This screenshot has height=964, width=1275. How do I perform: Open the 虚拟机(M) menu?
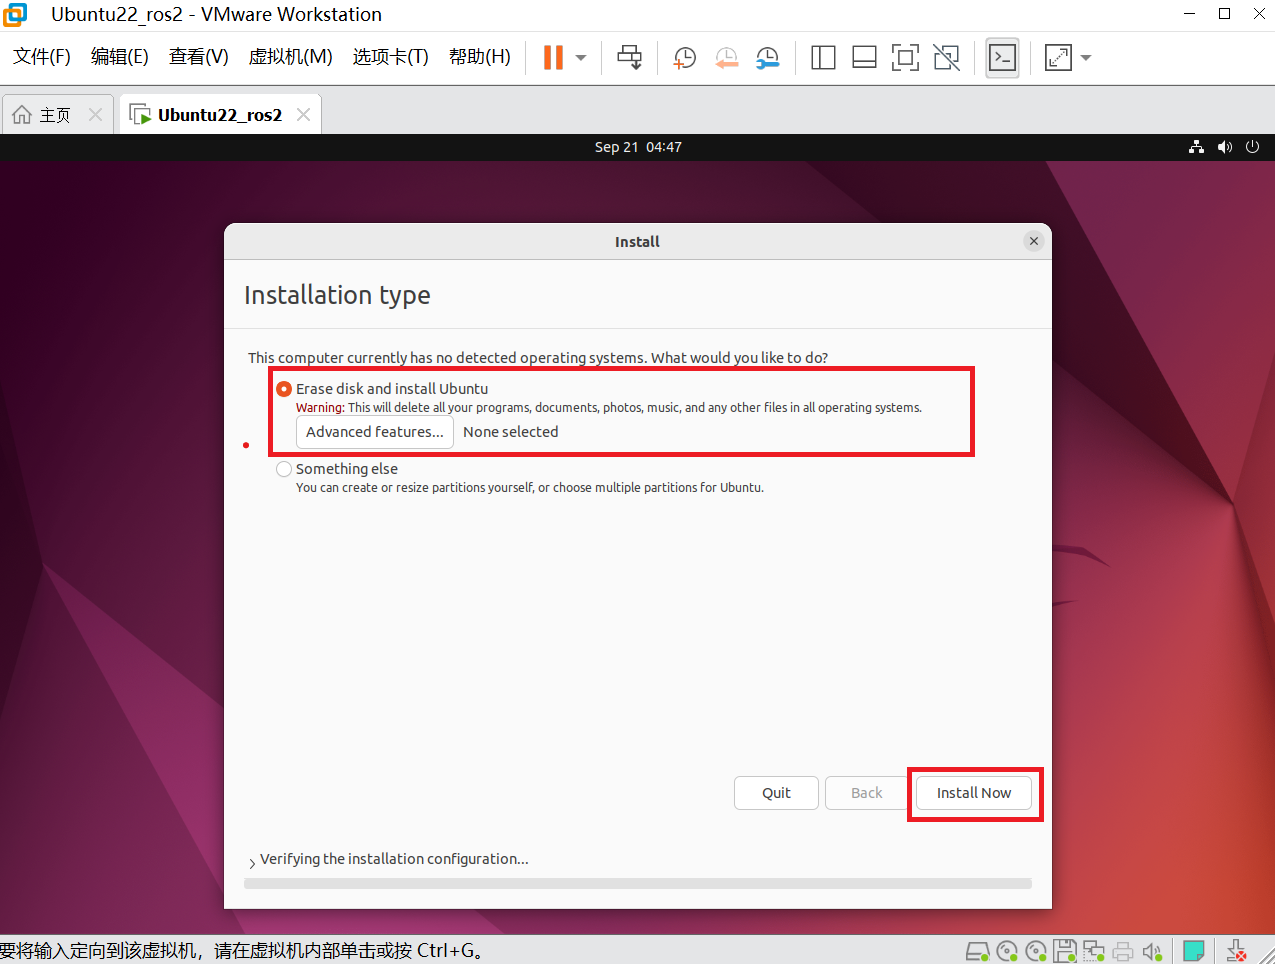(x=290, y=57)
